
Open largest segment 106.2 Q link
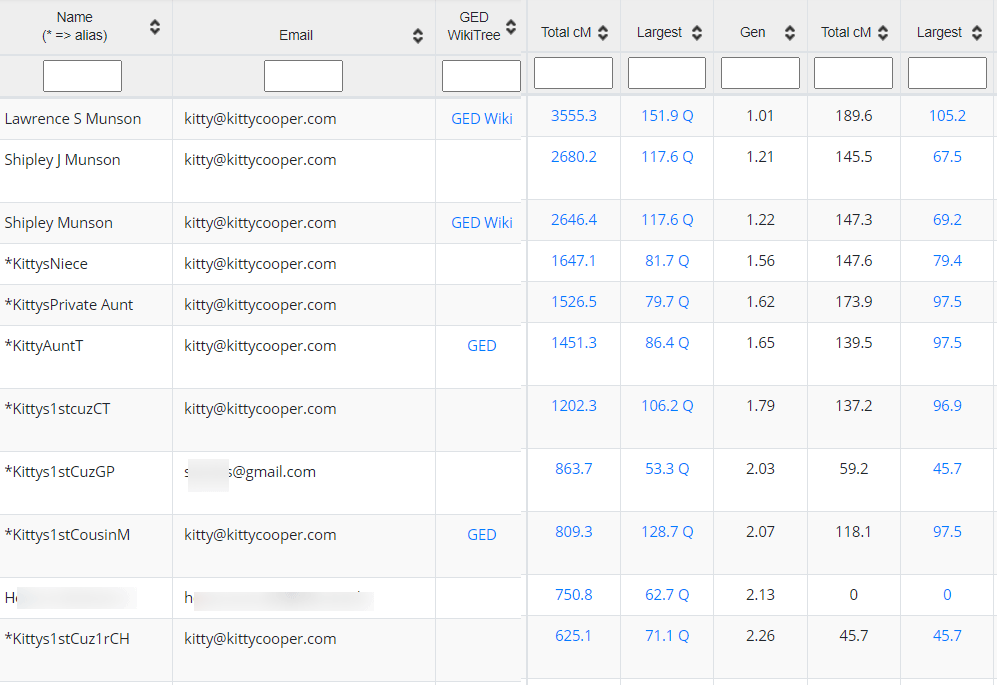tap(667, 406)
